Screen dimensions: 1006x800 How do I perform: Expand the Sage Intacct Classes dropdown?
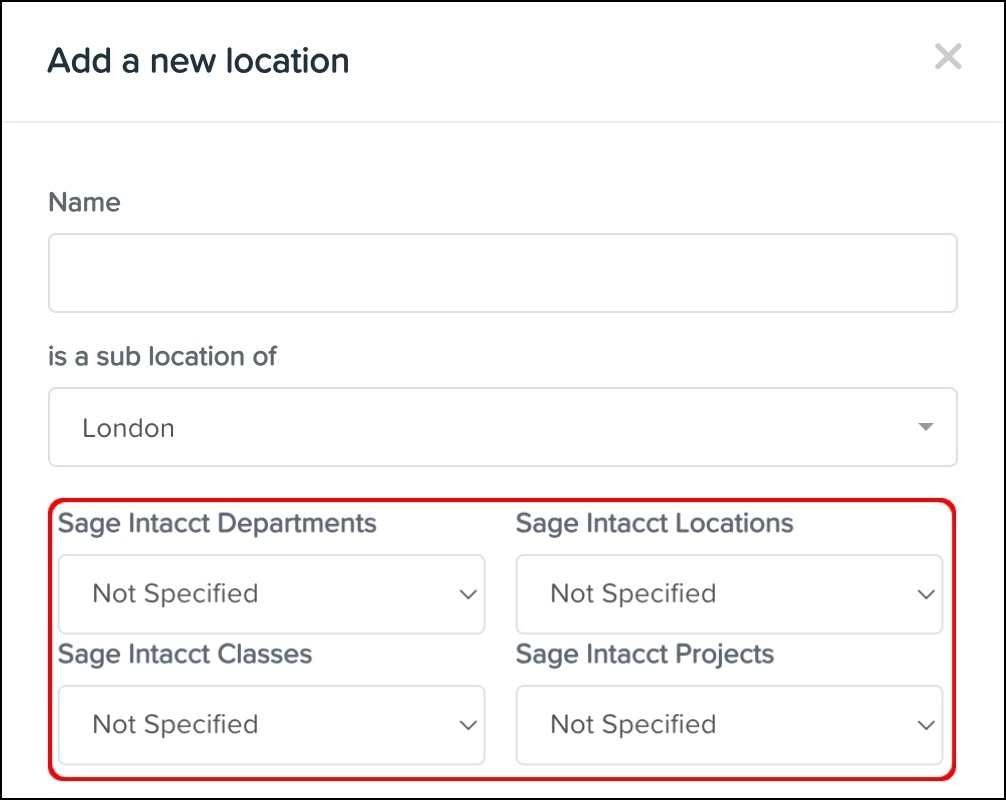point(271,725)
